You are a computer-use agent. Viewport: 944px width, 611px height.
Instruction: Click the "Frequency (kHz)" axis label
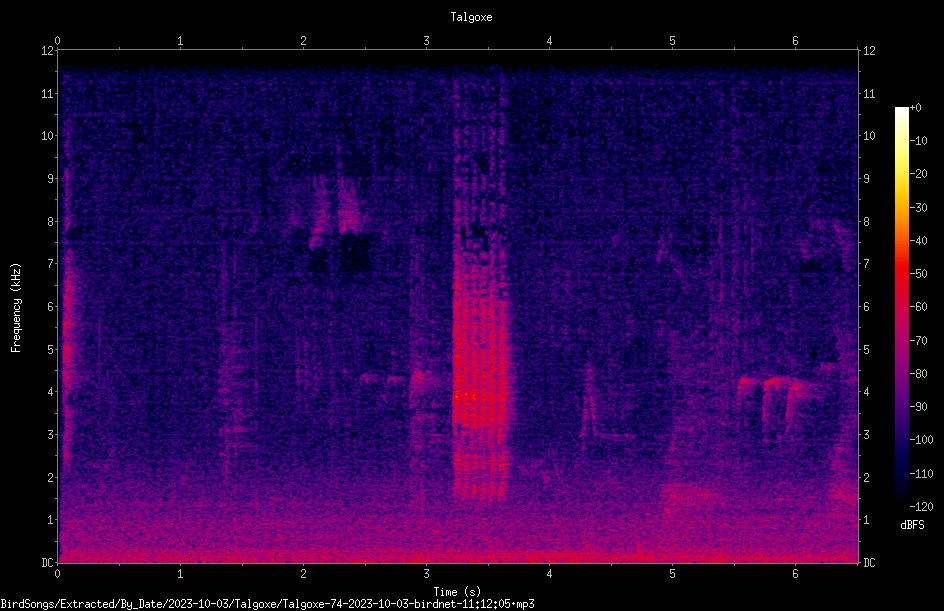point(16,308)
